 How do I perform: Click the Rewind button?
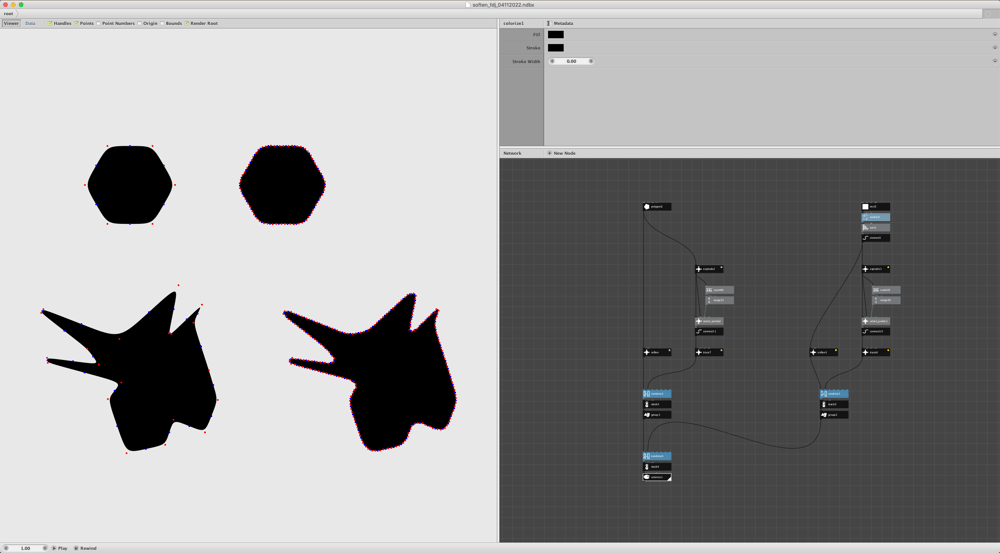[x=85, y=548]
